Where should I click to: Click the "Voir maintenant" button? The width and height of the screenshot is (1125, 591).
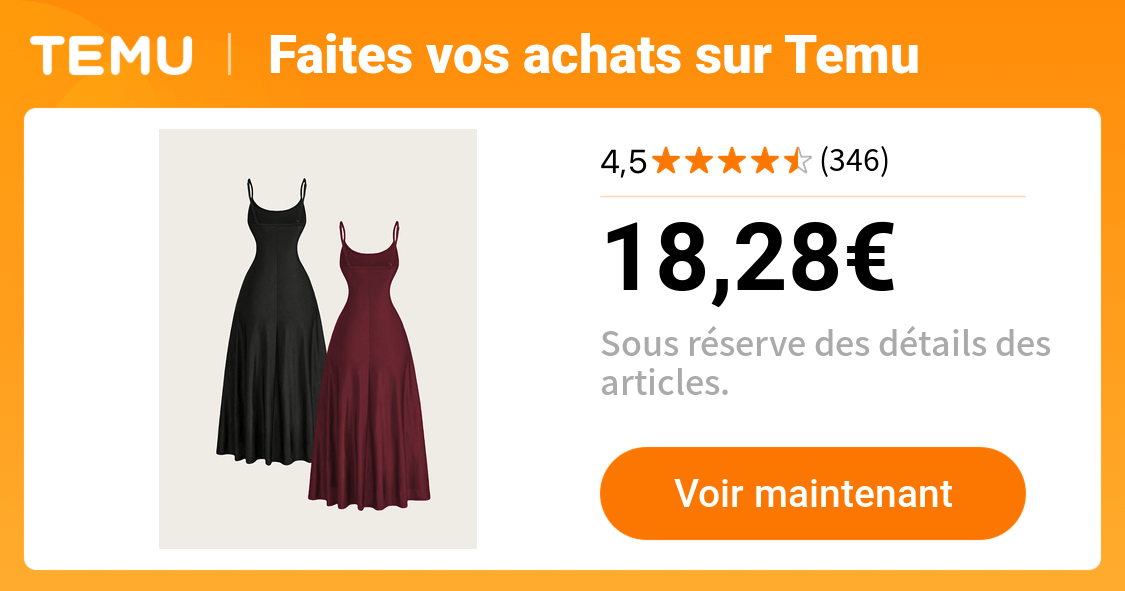[x=813, y=493]
